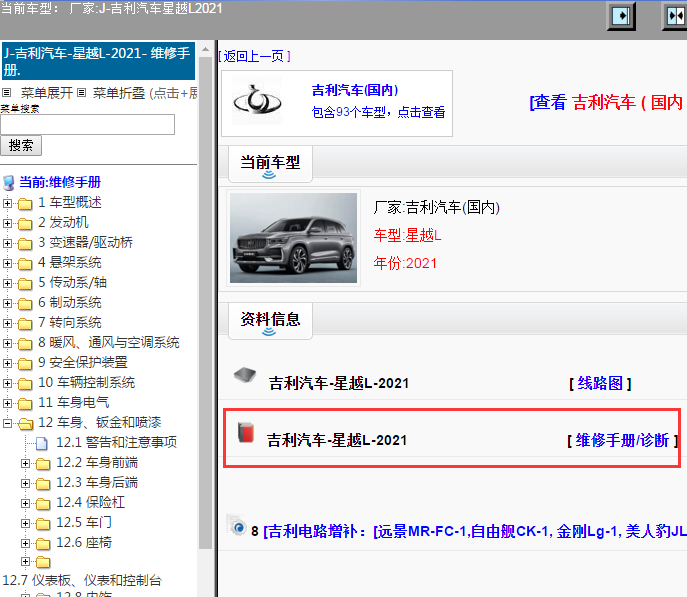Expand 1 车型概述 node

[7, 203]
